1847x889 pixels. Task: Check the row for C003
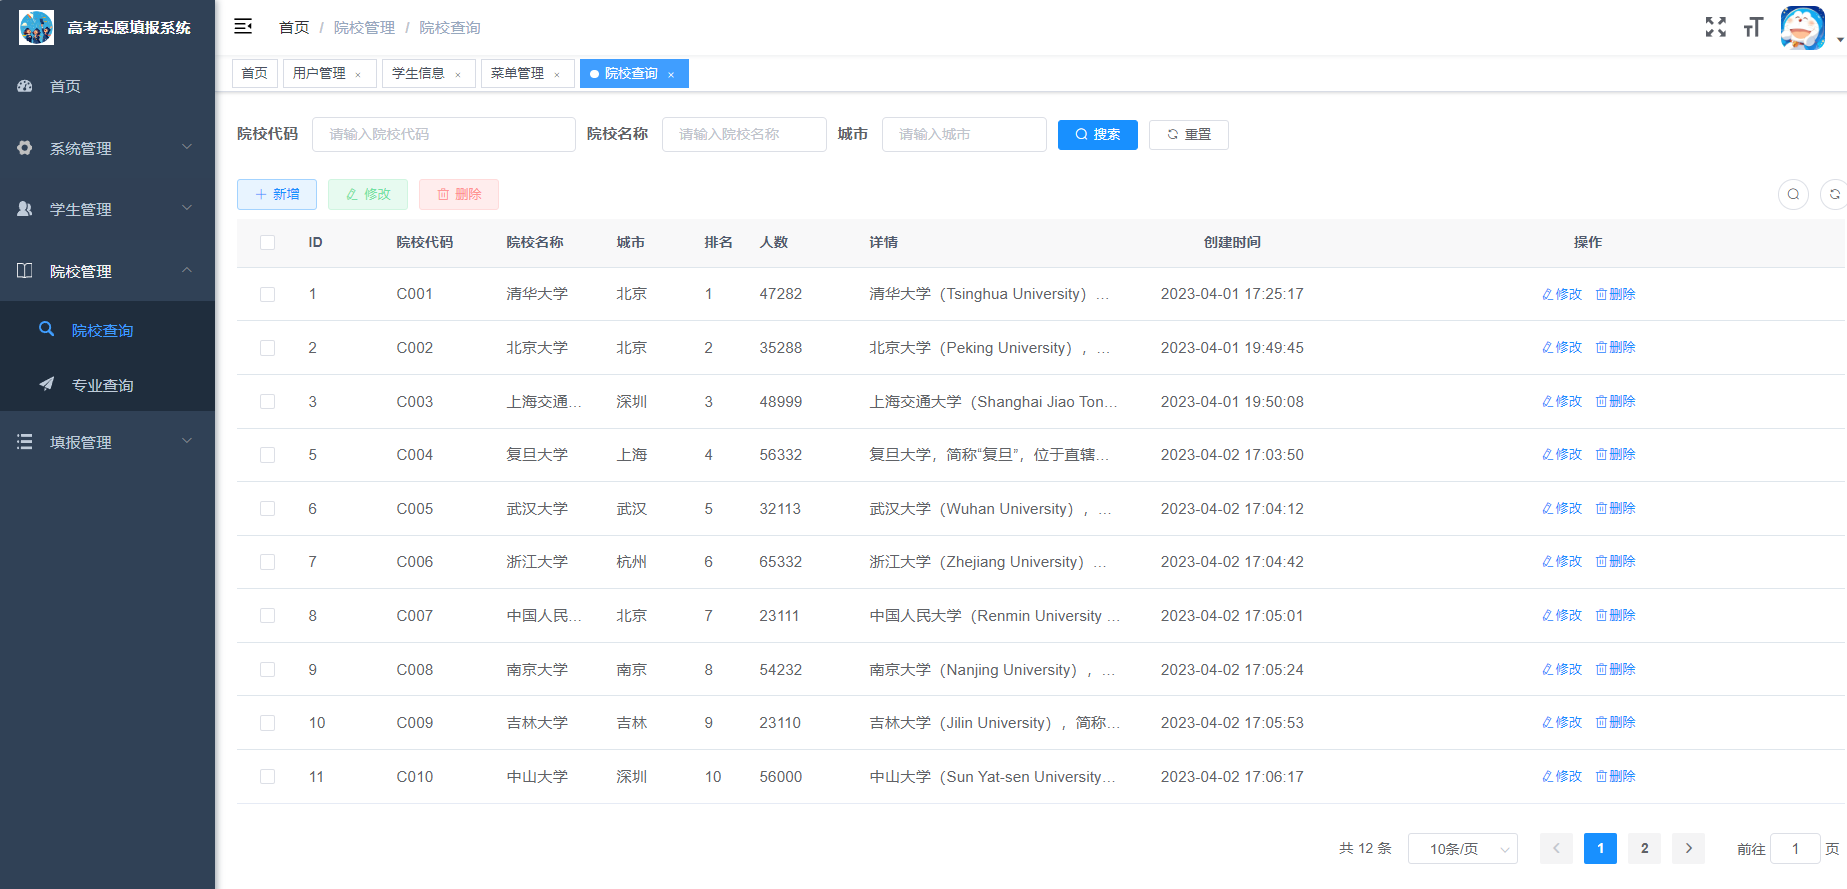tap(267, 401)
